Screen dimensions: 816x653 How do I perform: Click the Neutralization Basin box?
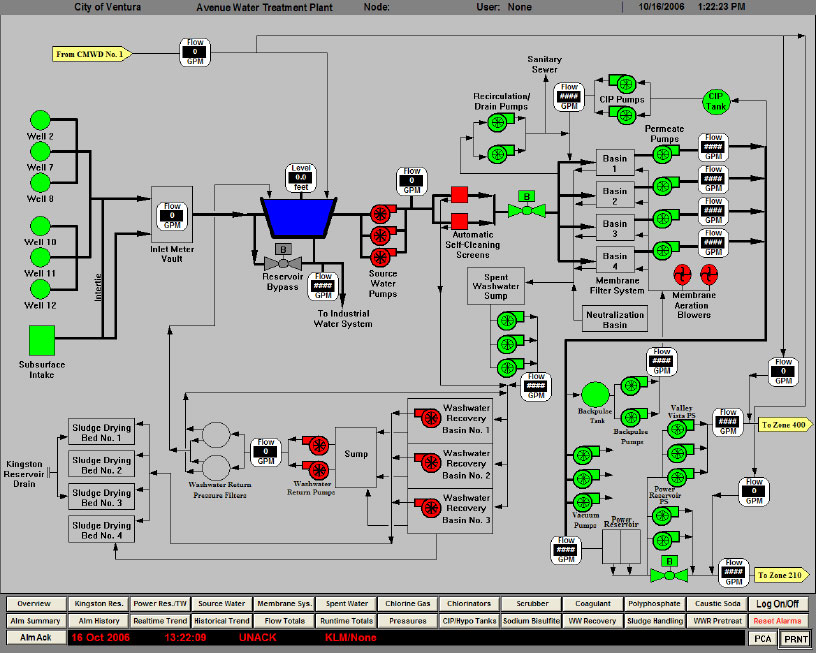tap(615, 319)
